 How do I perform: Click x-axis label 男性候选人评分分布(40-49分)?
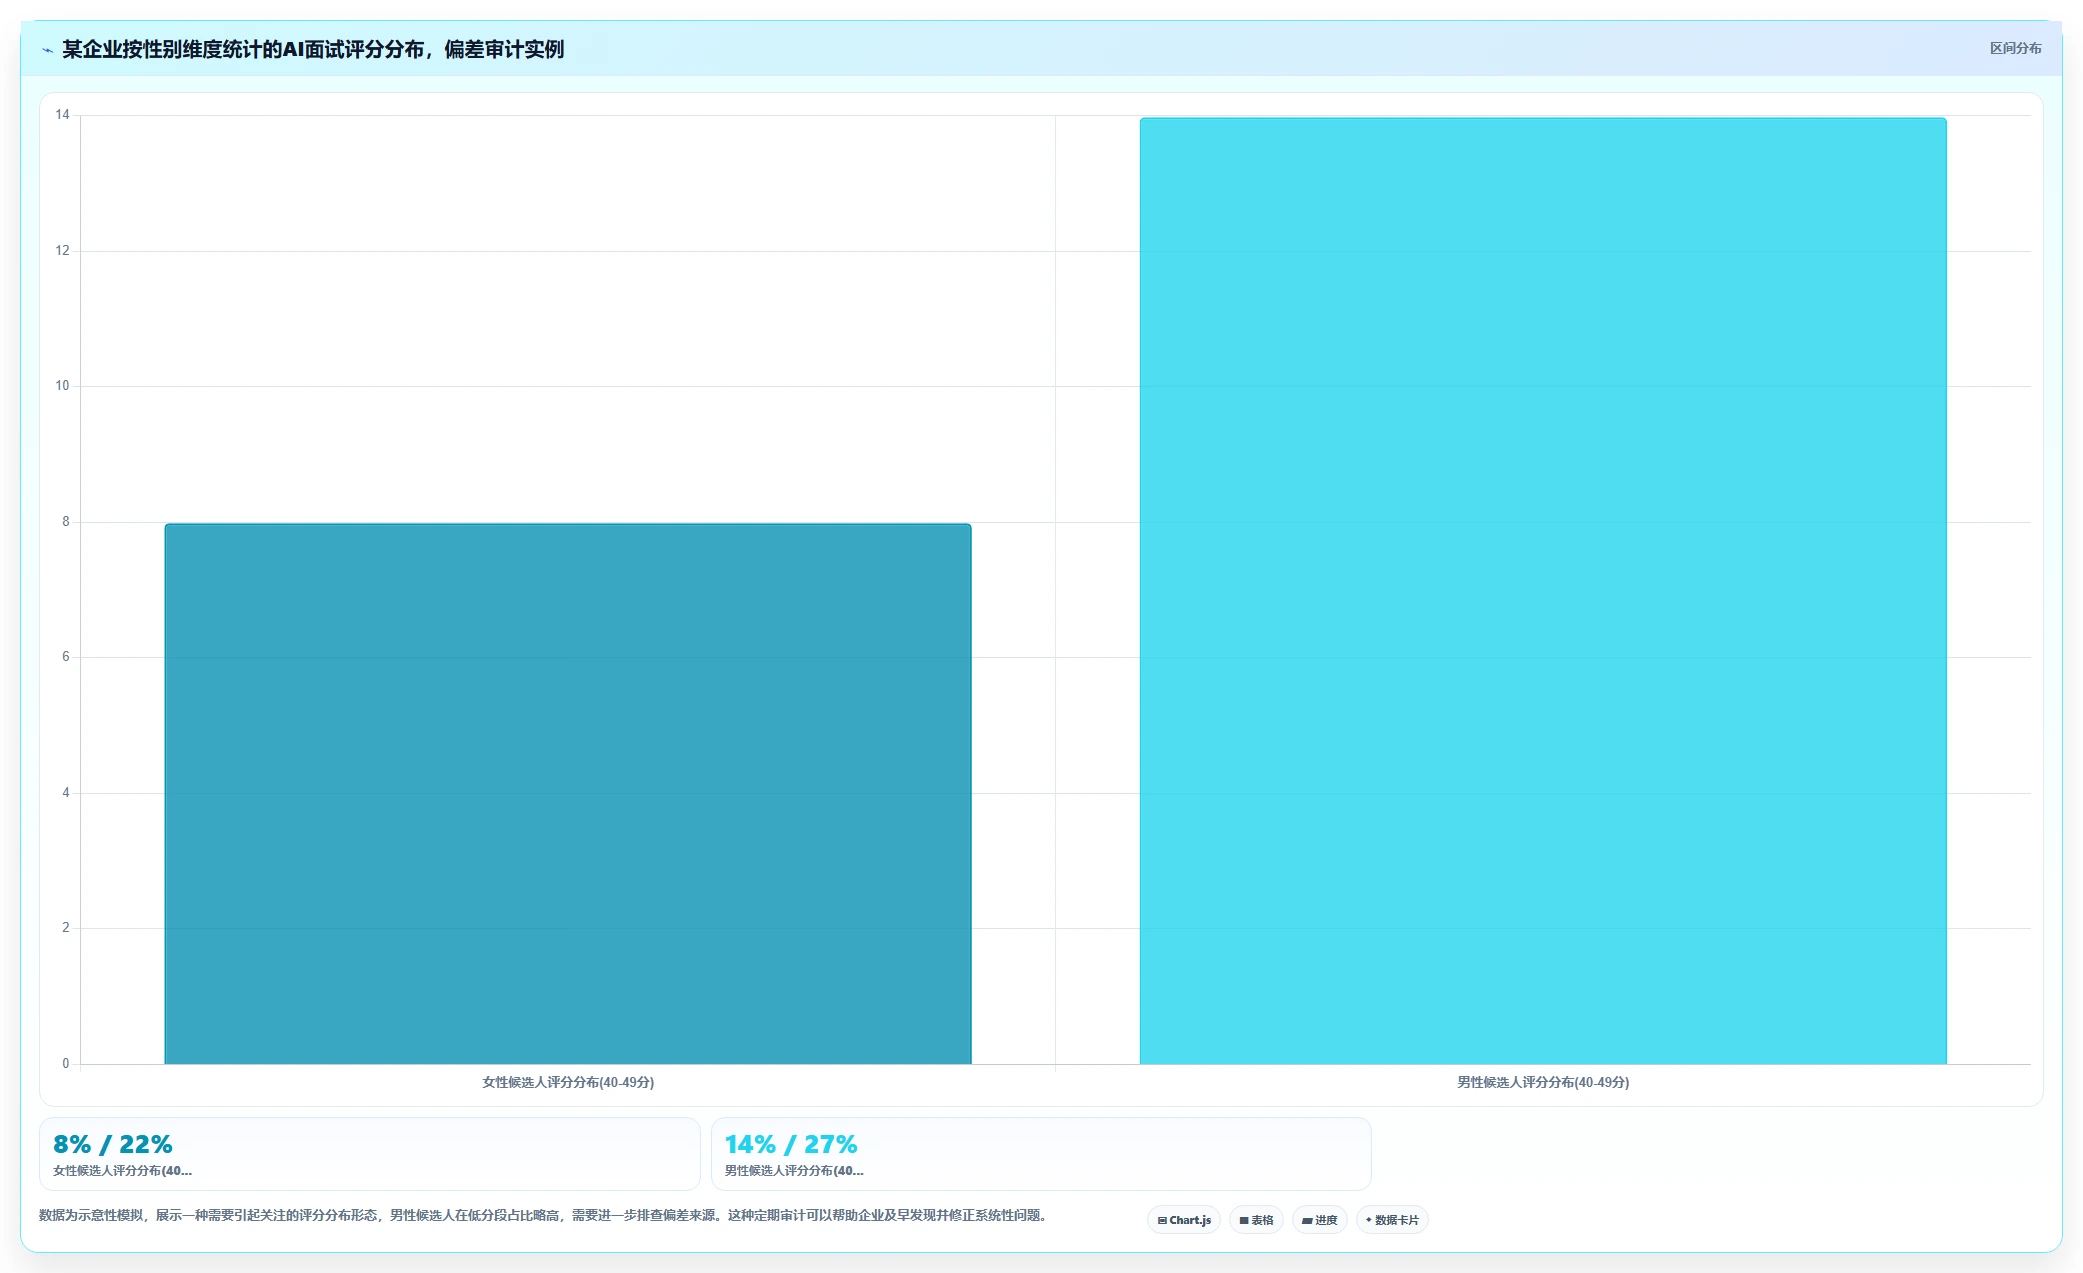point(1543,1082)
